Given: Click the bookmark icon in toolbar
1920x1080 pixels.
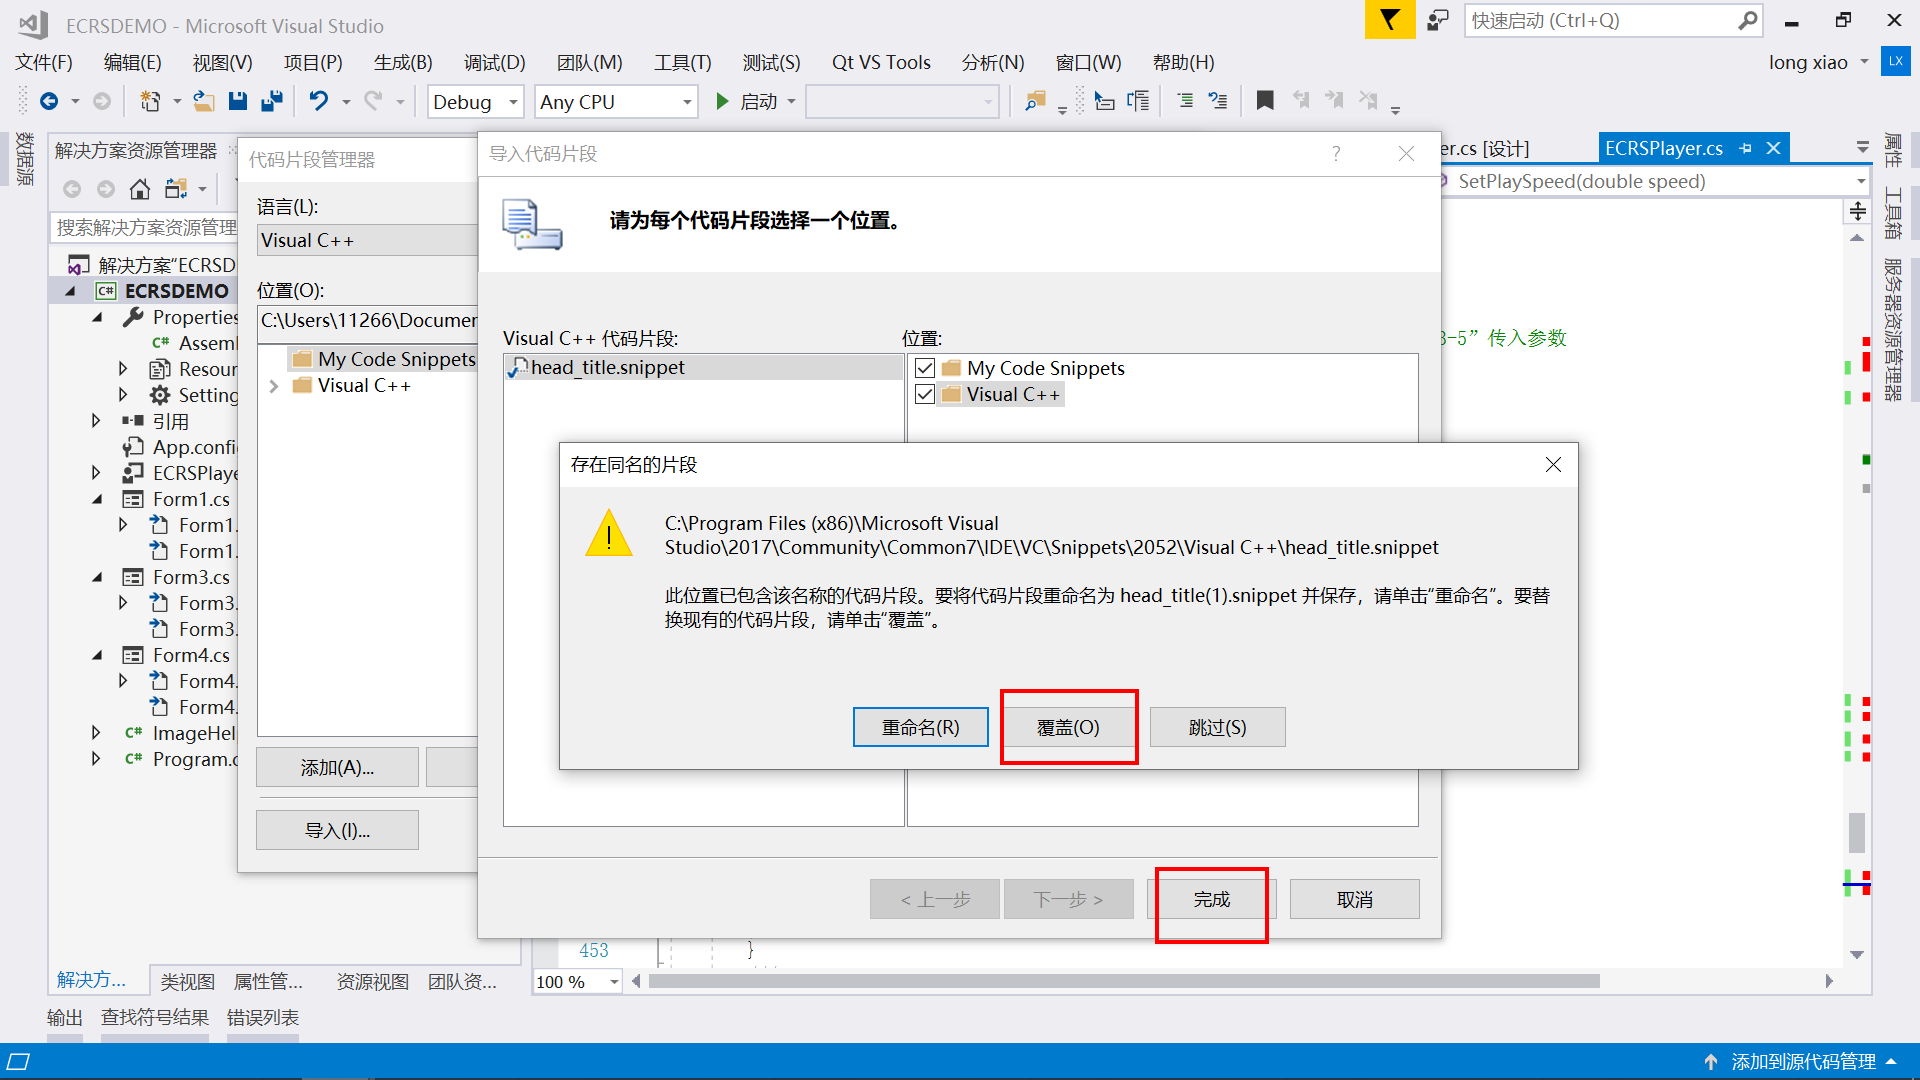Looking at the screenshot, I should (x=1265, y=101).
